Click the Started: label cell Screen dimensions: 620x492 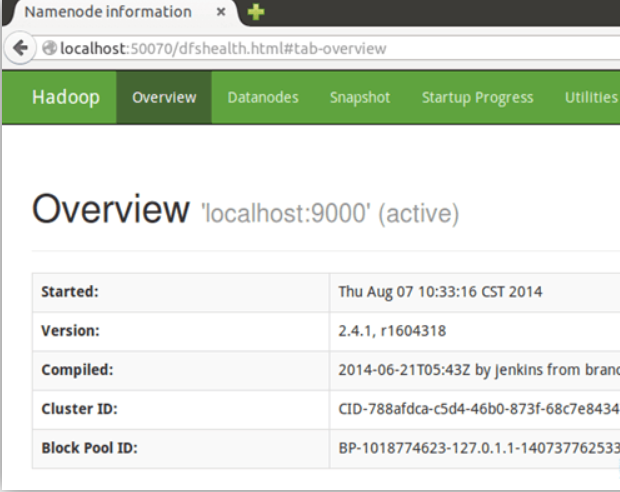(x=181, y=292)
